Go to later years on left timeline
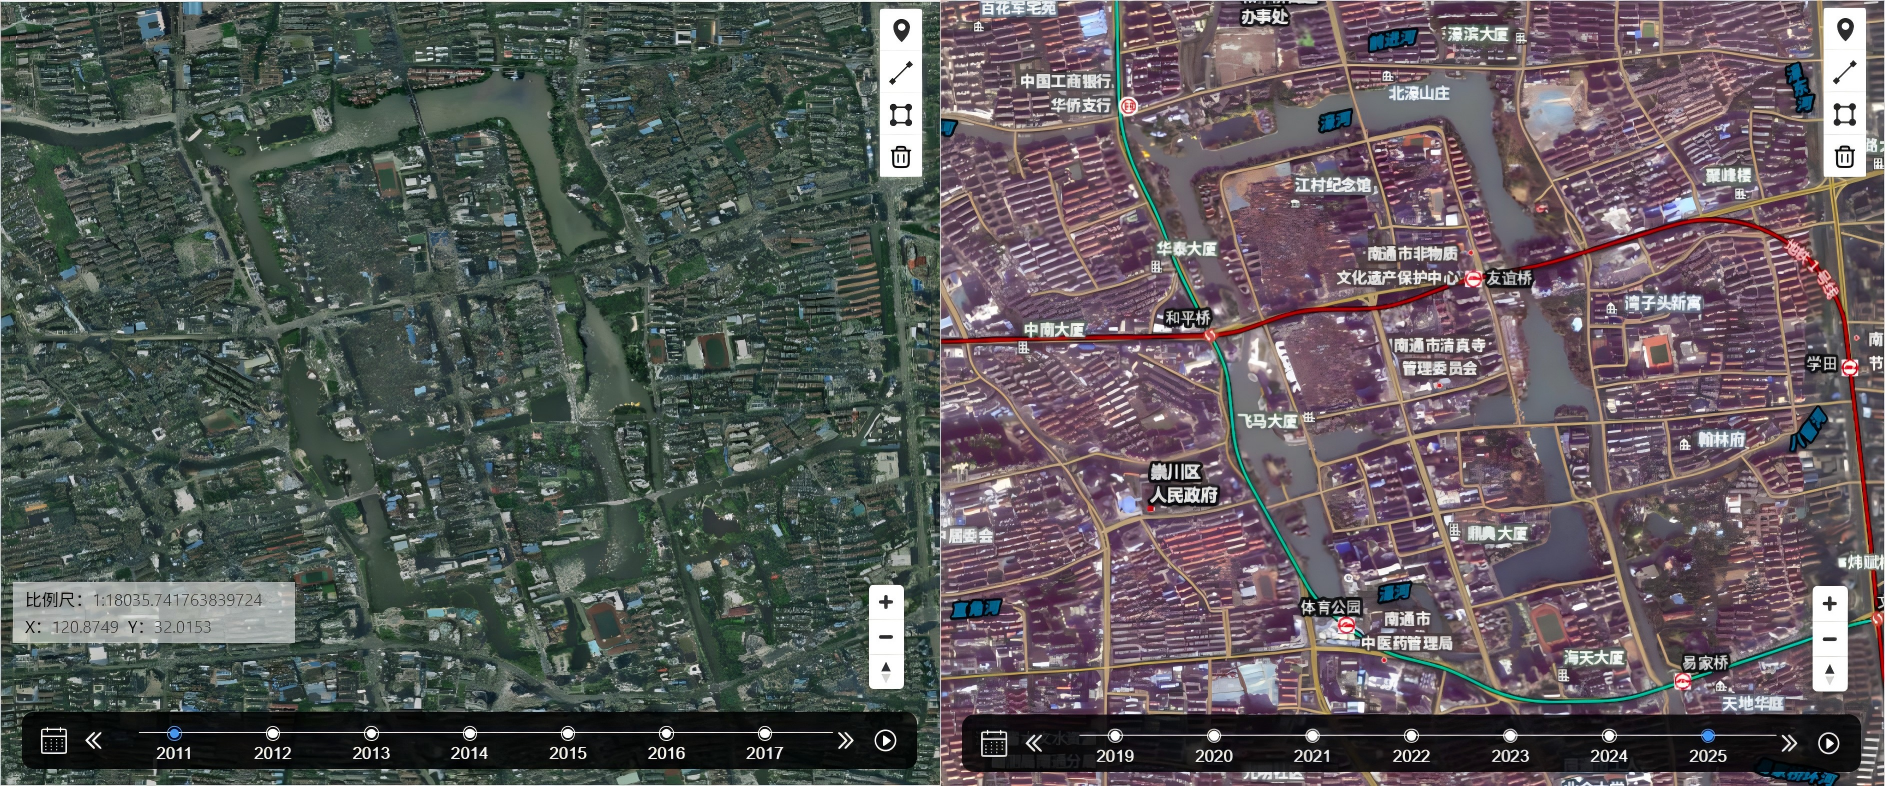1885x786 pixels. (845, 741)
